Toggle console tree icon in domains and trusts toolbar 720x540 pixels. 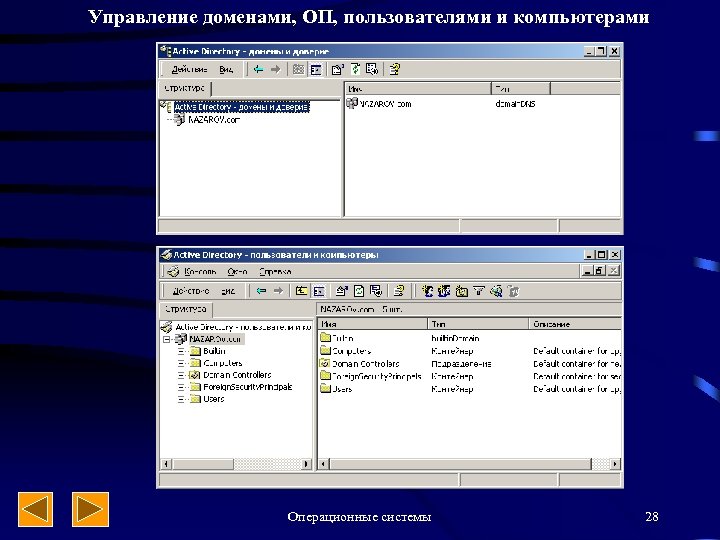click(x=316, y=69)
